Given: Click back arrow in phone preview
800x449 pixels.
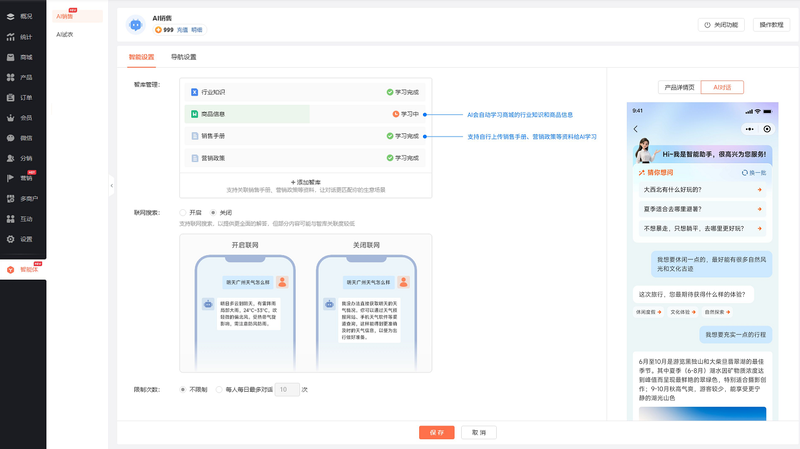Looking at the screenshot, I should 636,129.
